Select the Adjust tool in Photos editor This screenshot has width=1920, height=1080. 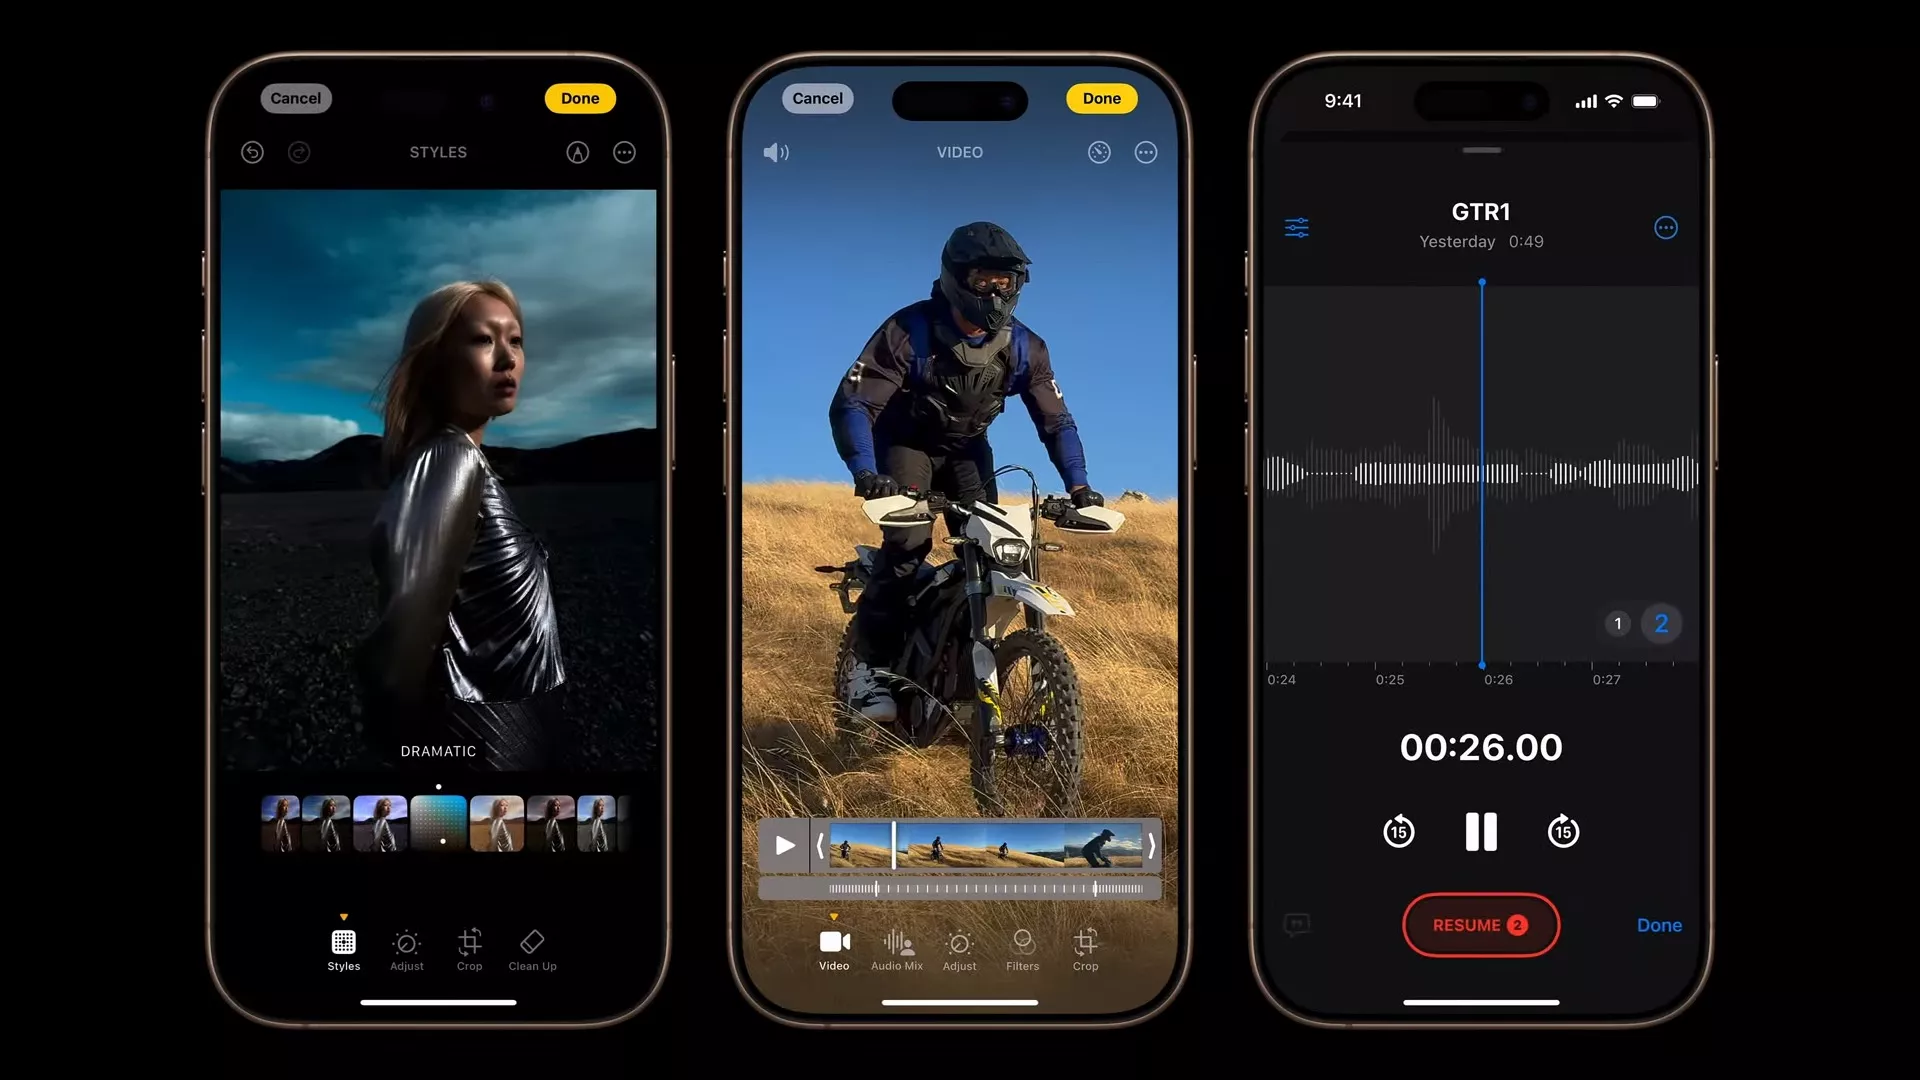coord(406,948)
